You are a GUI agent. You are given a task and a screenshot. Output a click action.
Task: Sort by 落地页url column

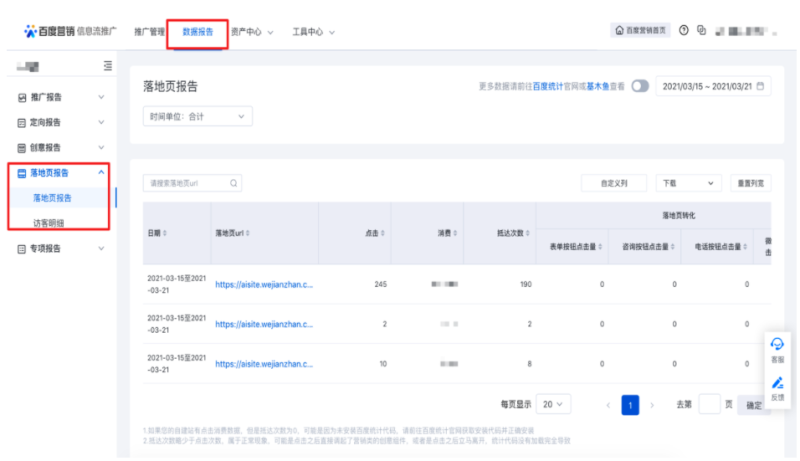[248, 233]
